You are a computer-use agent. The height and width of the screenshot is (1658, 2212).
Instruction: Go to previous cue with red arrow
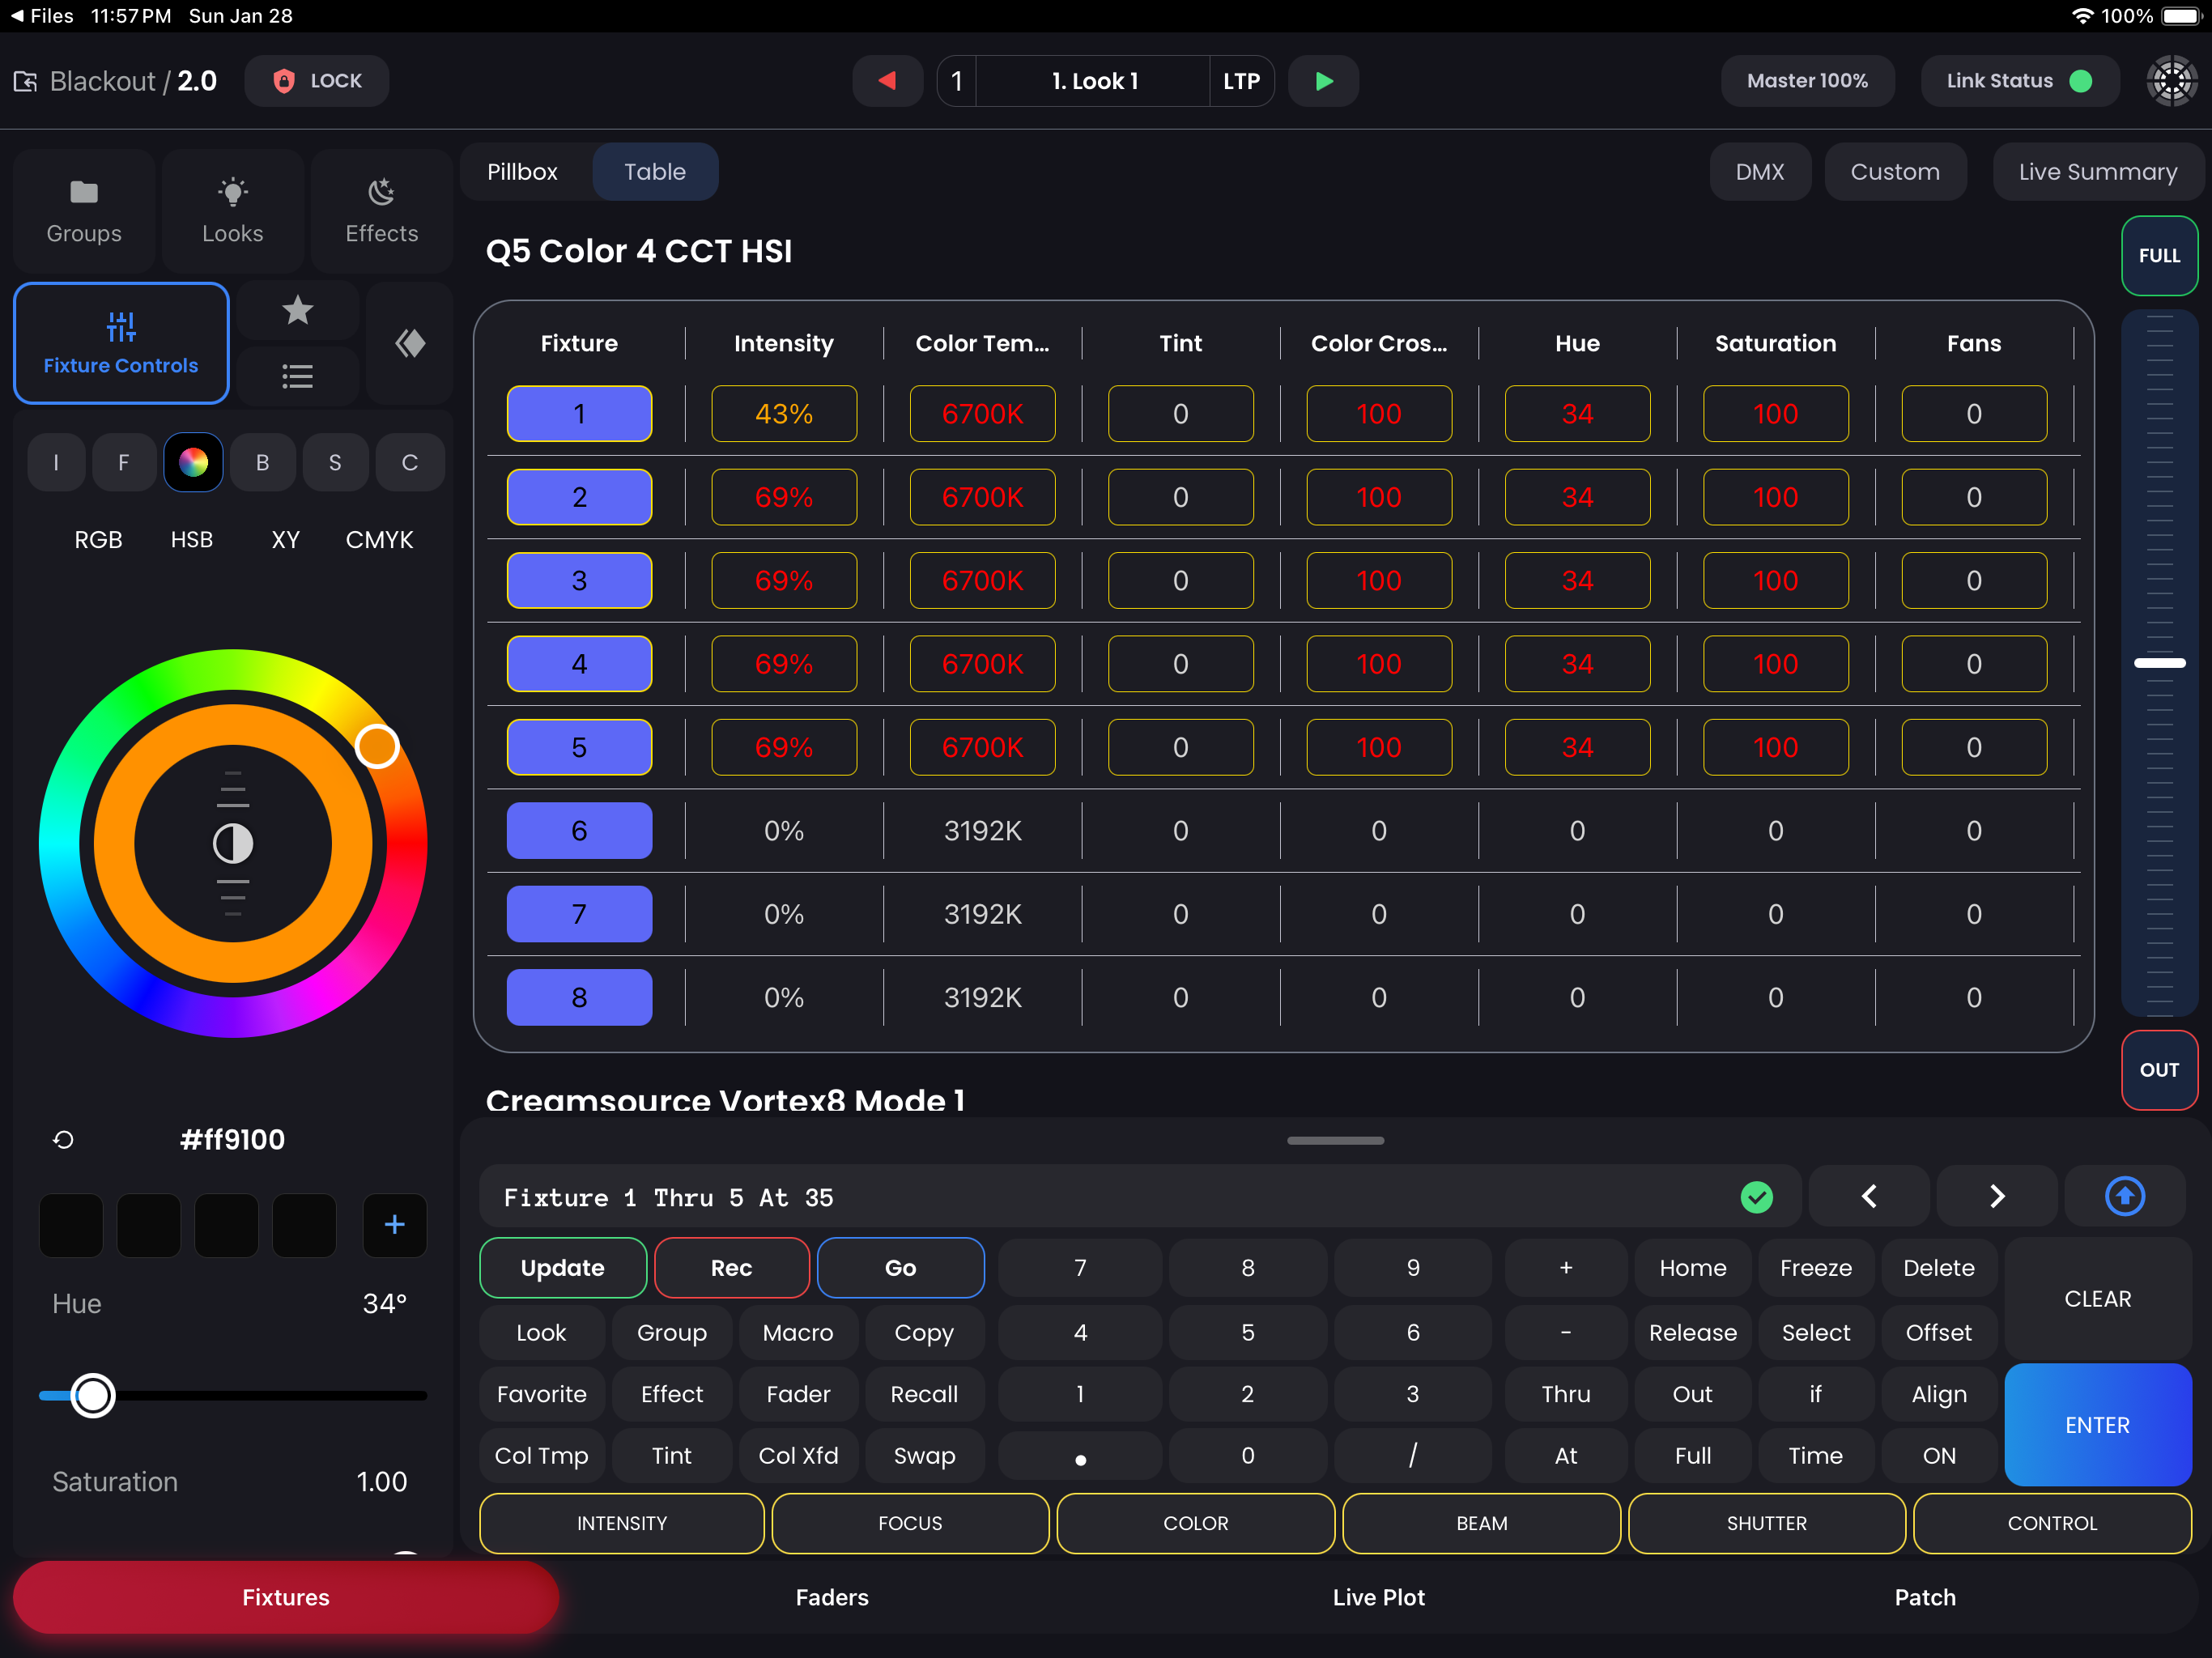(887, 81)
